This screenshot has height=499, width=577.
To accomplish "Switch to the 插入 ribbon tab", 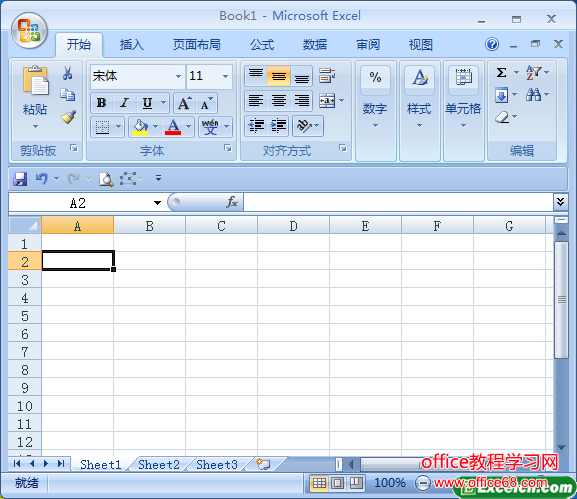I will [x=131, y=45].
